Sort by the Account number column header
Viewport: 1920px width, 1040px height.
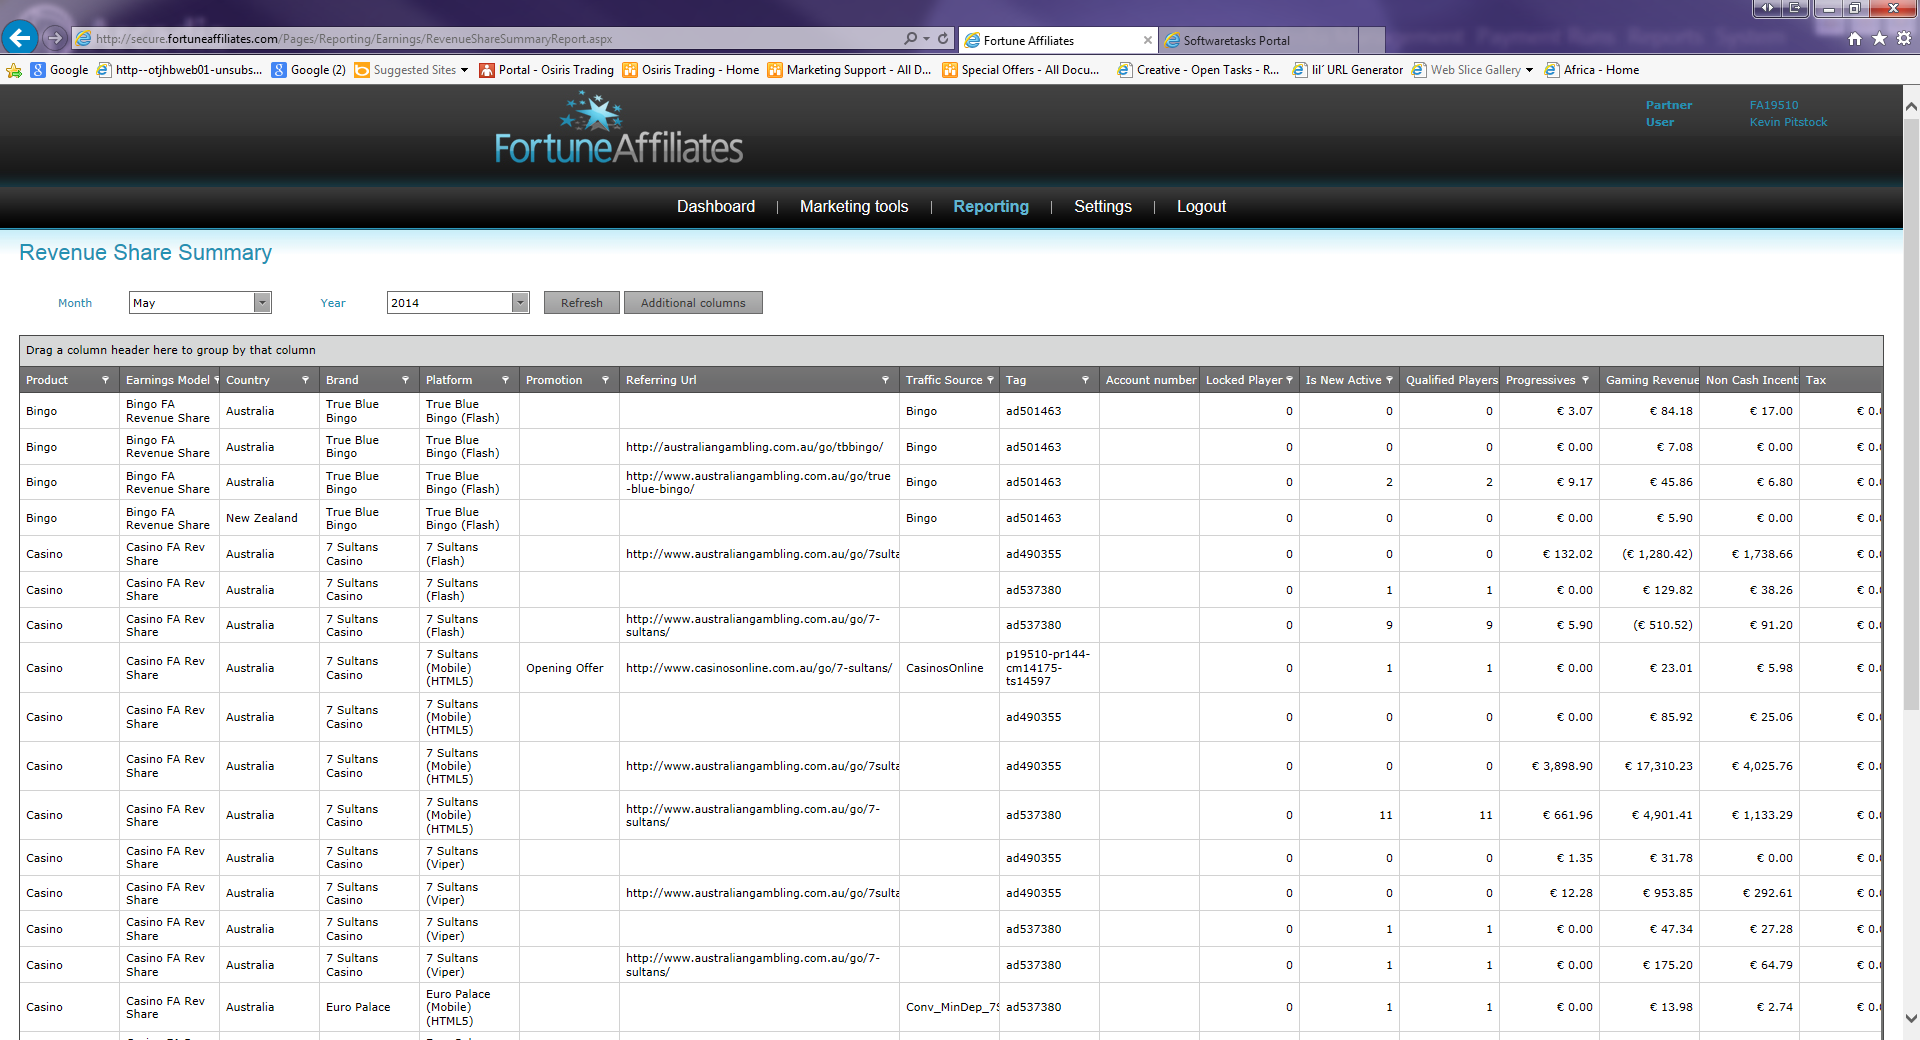pyautogui.click(x=1150, y=380)
